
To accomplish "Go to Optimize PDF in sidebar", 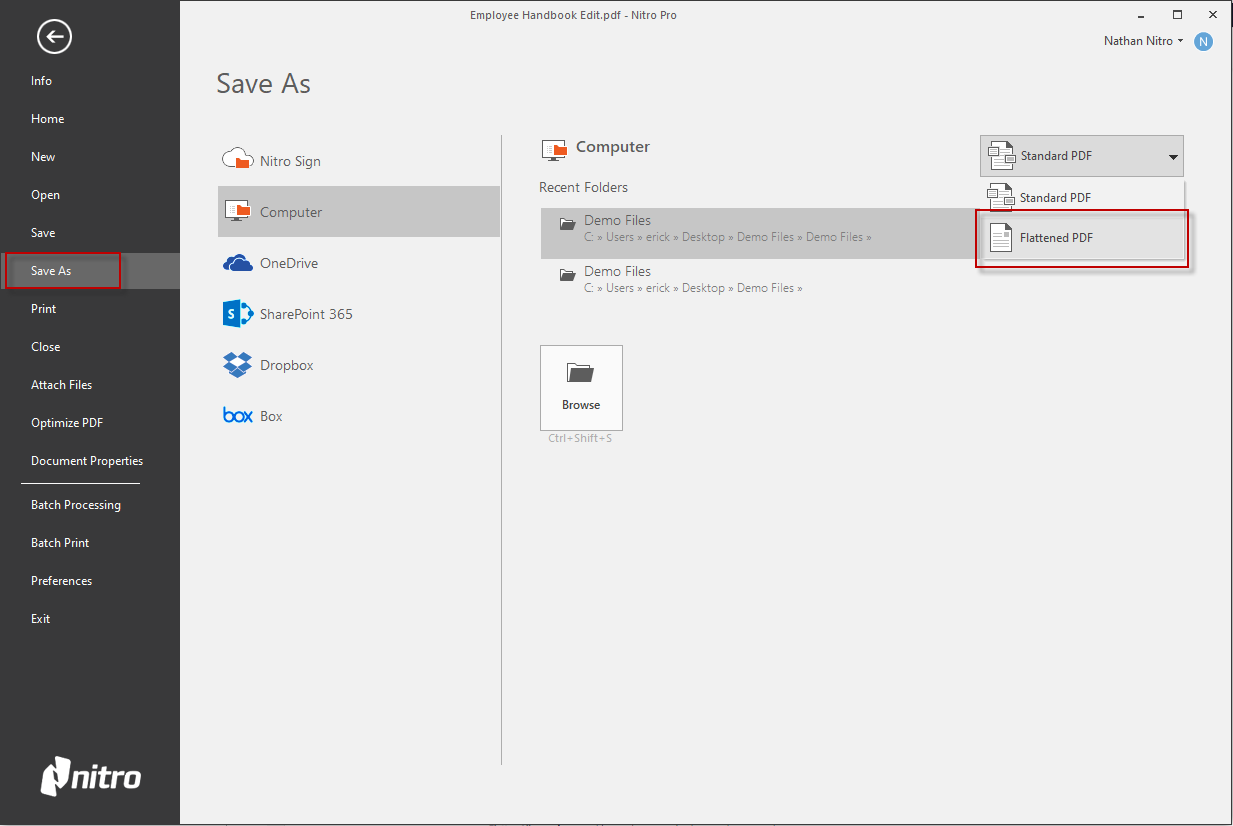I will coord(67,423).
